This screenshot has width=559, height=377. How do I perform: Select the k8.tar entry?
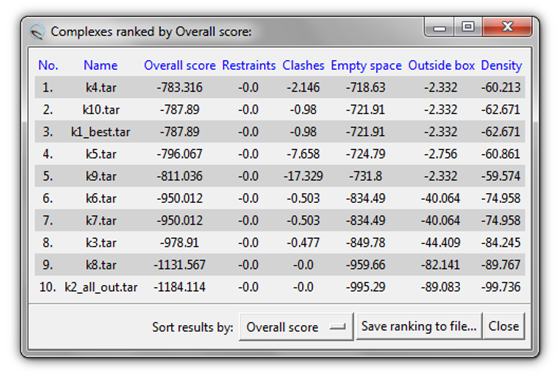point(101,265)
